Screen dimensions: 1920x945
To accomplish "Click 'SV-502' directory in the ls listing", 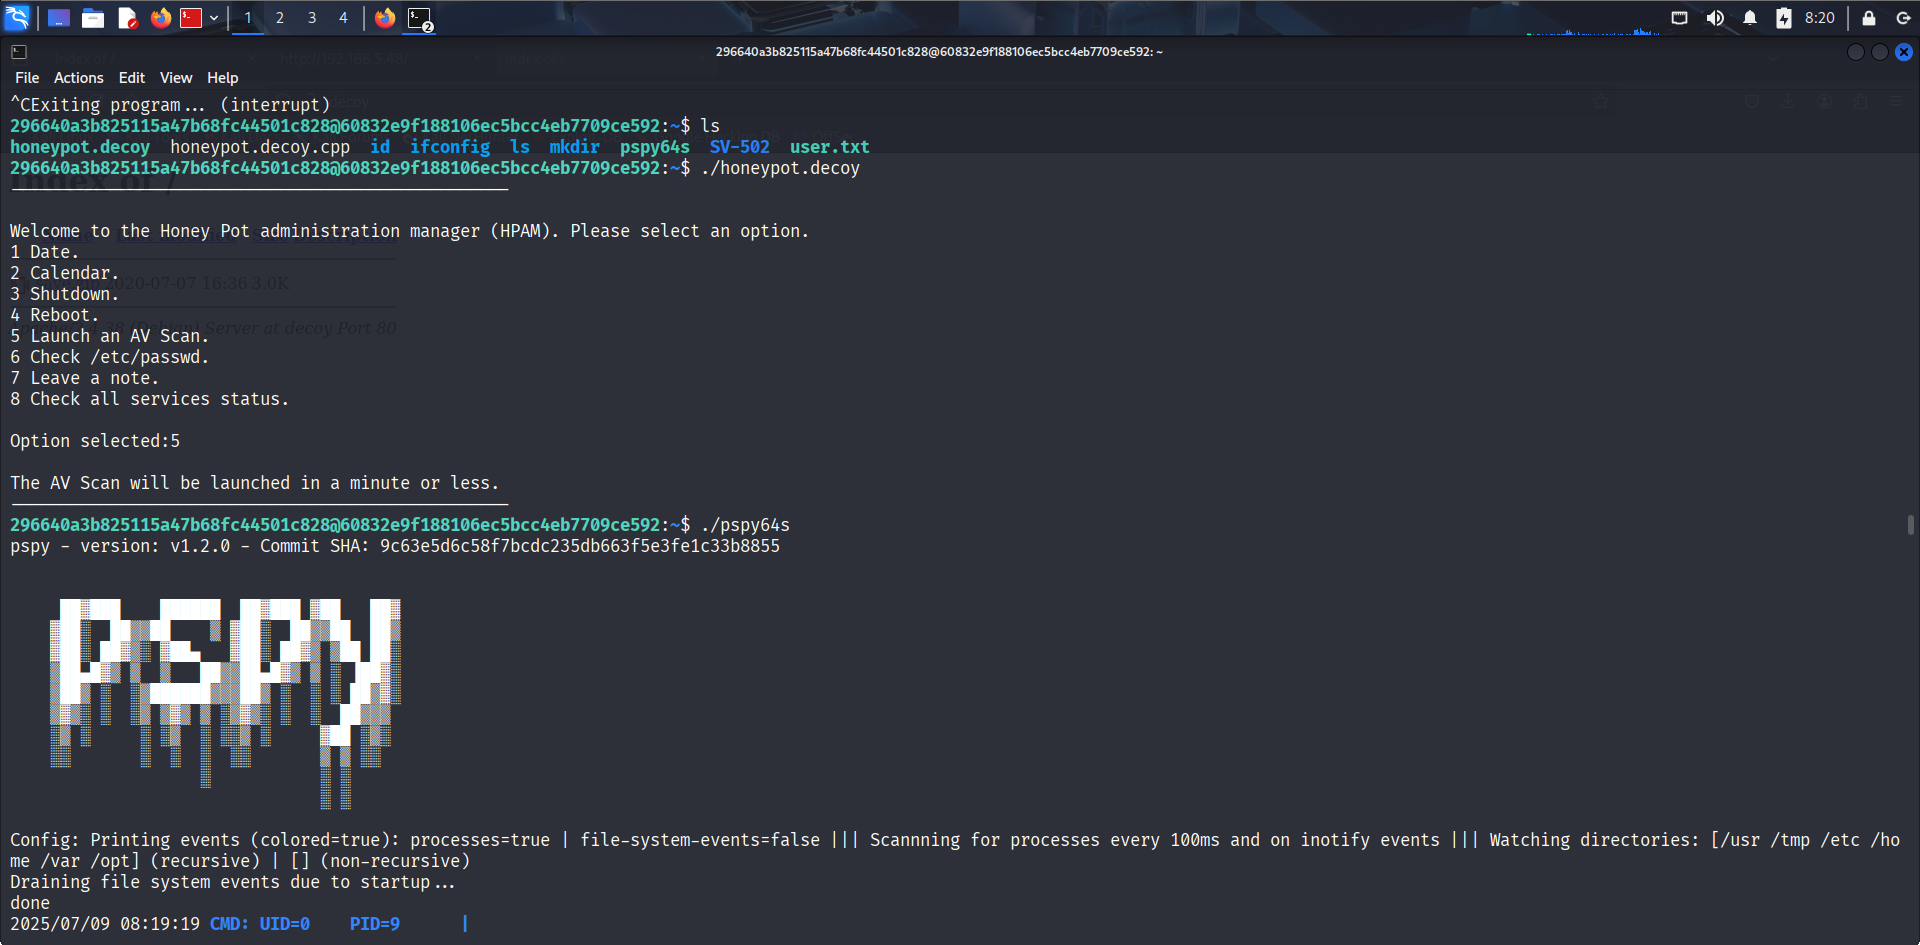I will tap(740, 147).
